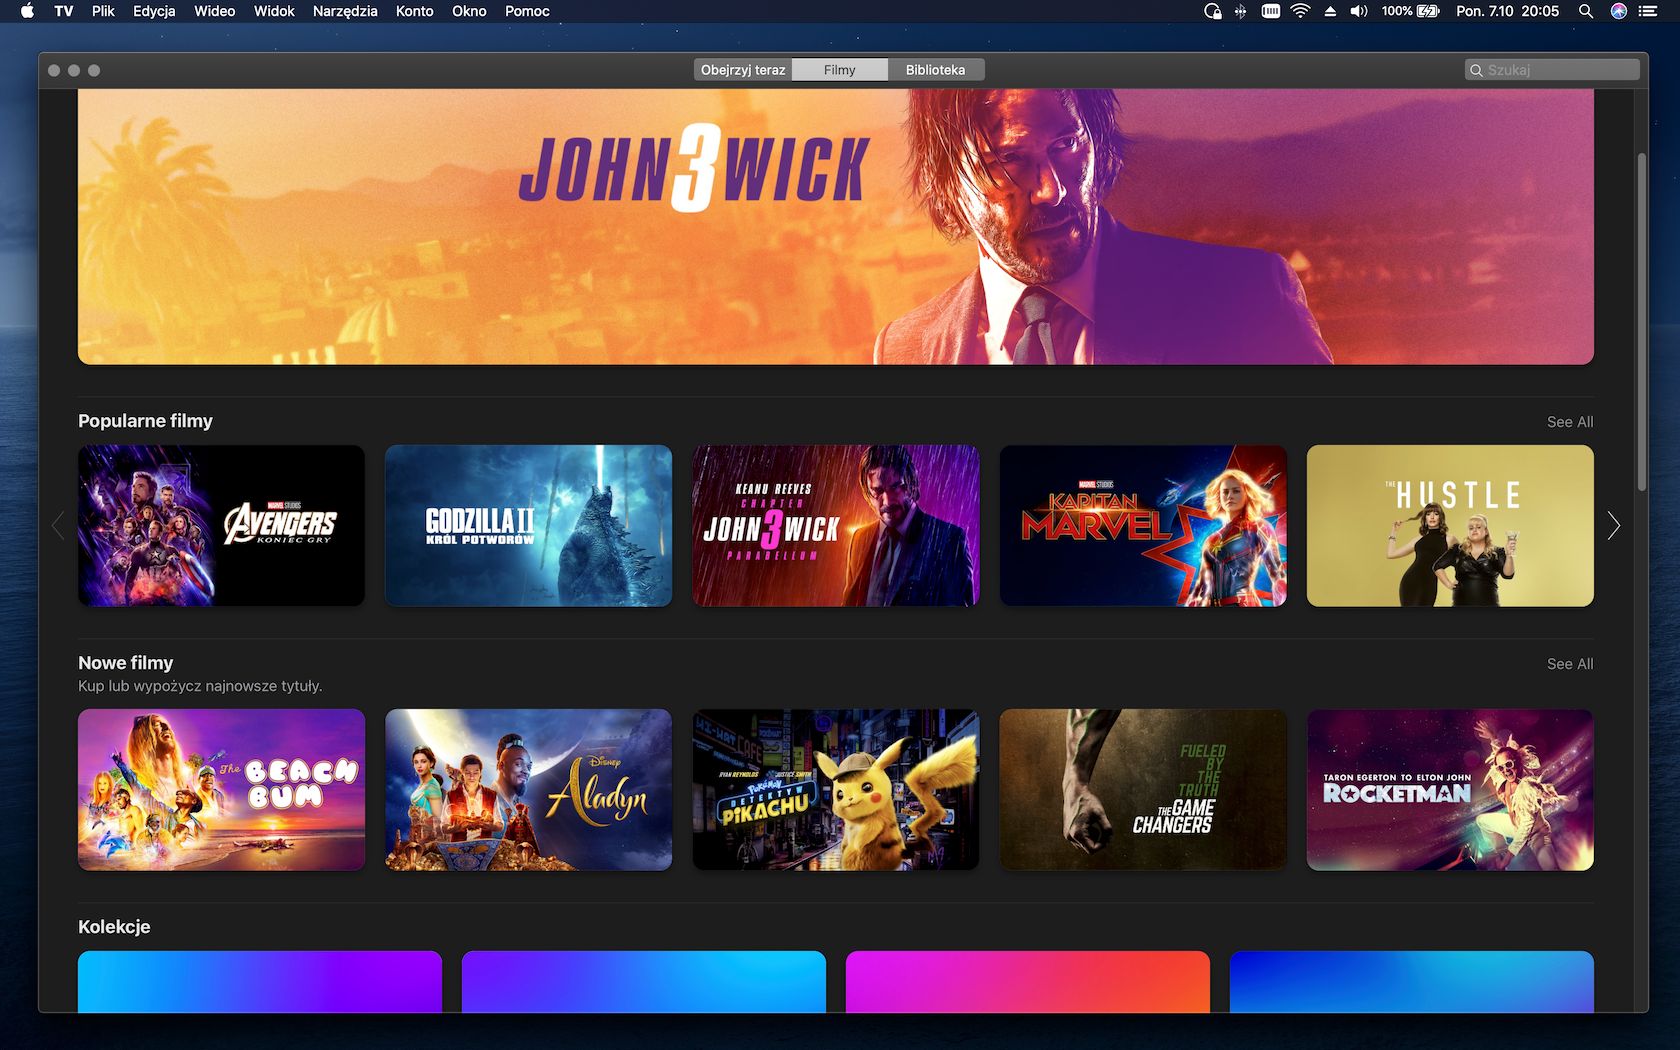Click the eject icon in the menu bar
1680x1050 pixels.
pos(1330,11)
